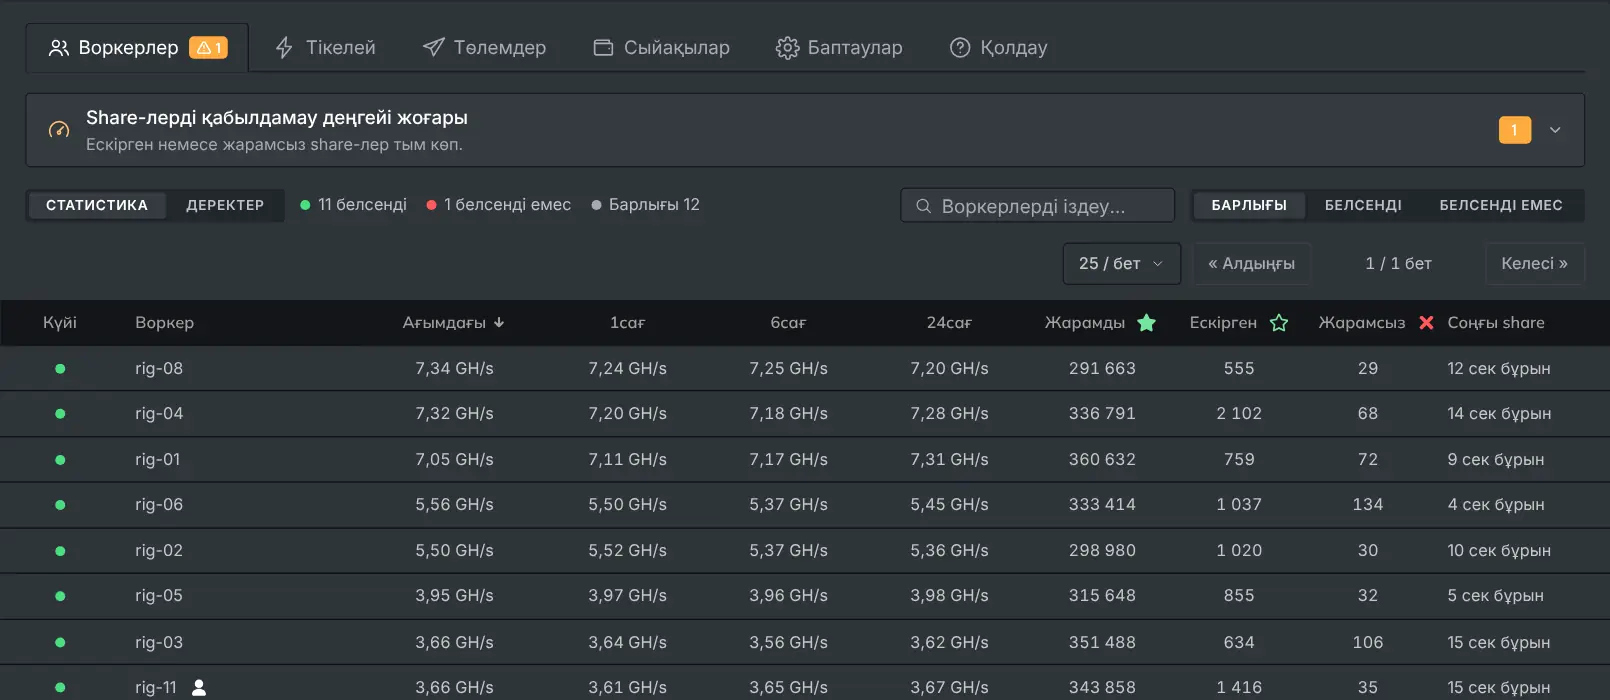Click the green 11 белсенді indicator
1610x700 pixels.
pyautogui.click(x=353, y=205)
